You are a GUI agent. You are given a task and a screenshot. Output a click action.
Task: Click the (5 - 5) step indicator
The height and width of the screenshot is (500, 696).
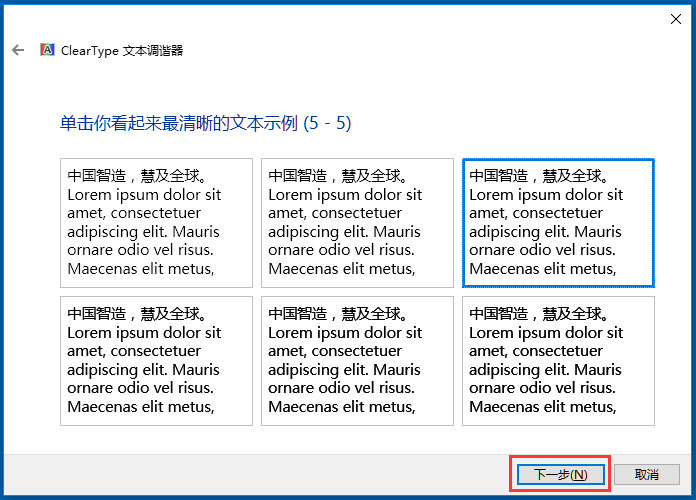[x=327, y=123]
